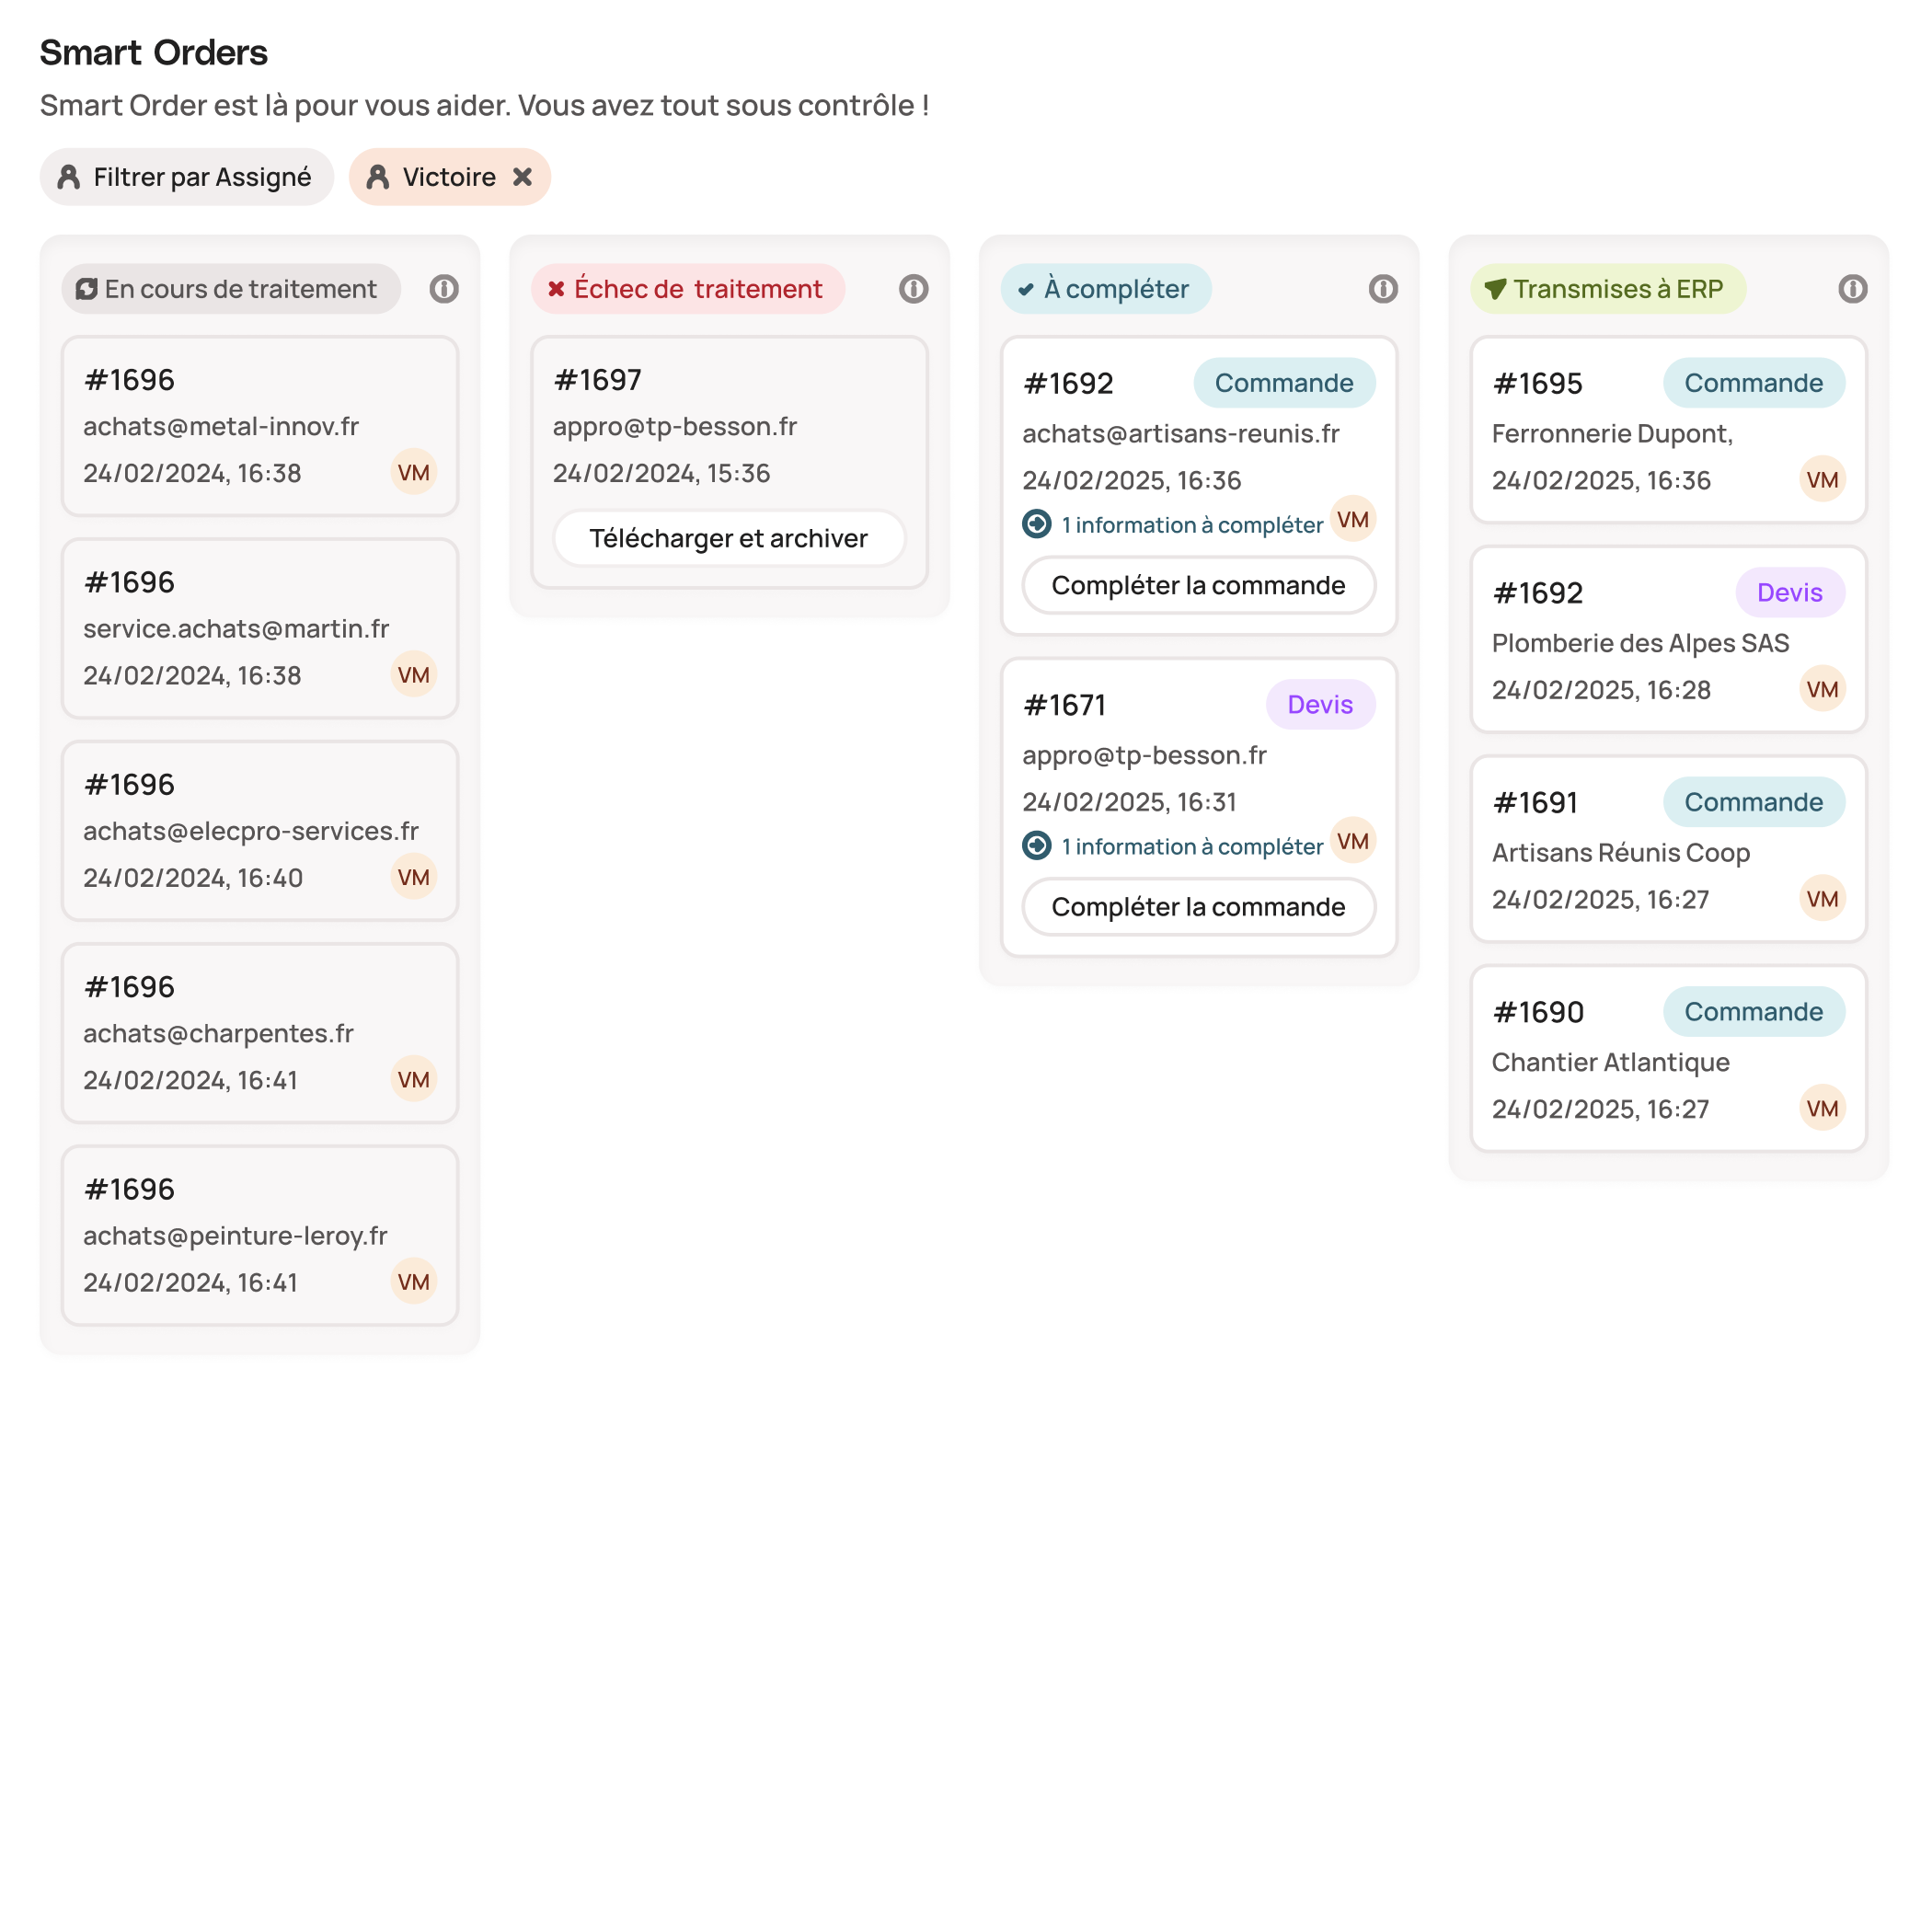Viewport: 1932px width, 1932px height.
Task: Click info icon beside Échec de traitement
Action: [913, 289]
